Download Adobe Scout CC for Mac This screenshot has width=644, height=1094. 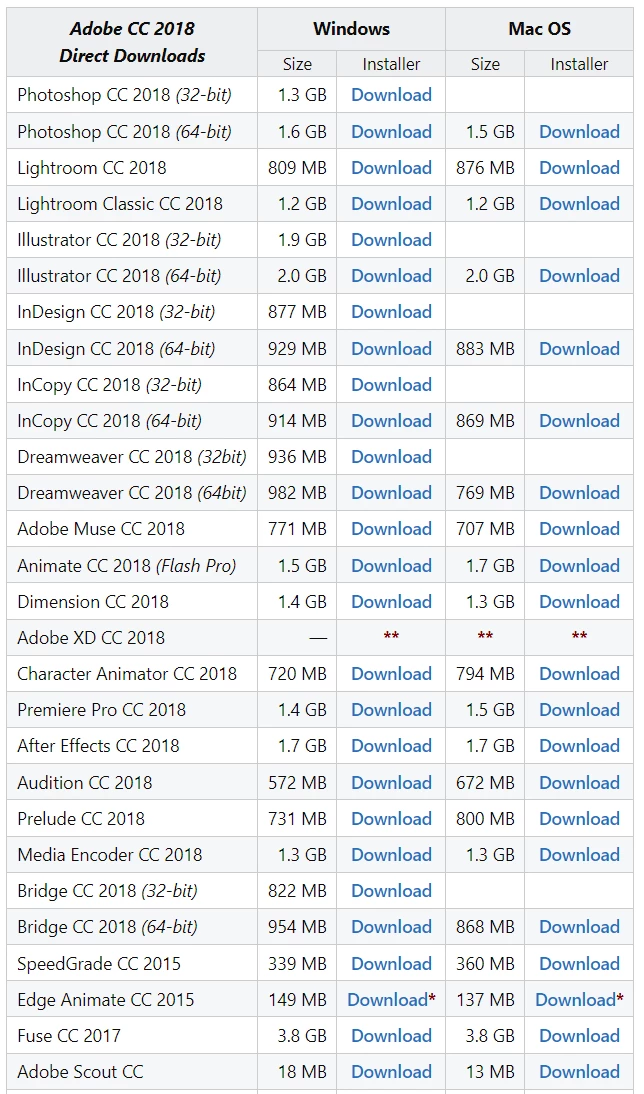click(579, 1072)
